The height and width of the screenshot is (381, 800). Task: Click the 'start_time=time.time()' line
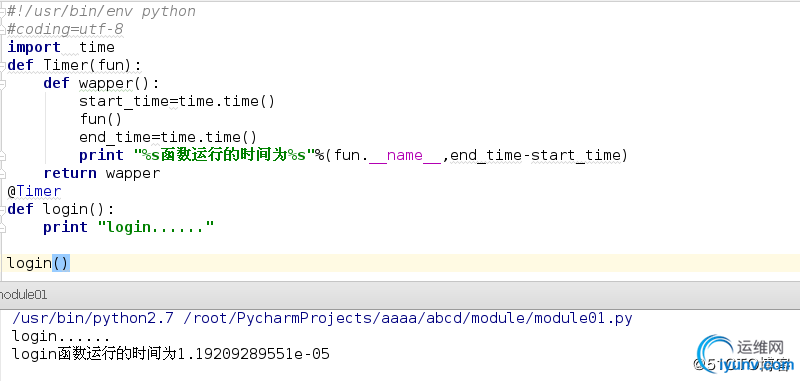tap(177, 101)
